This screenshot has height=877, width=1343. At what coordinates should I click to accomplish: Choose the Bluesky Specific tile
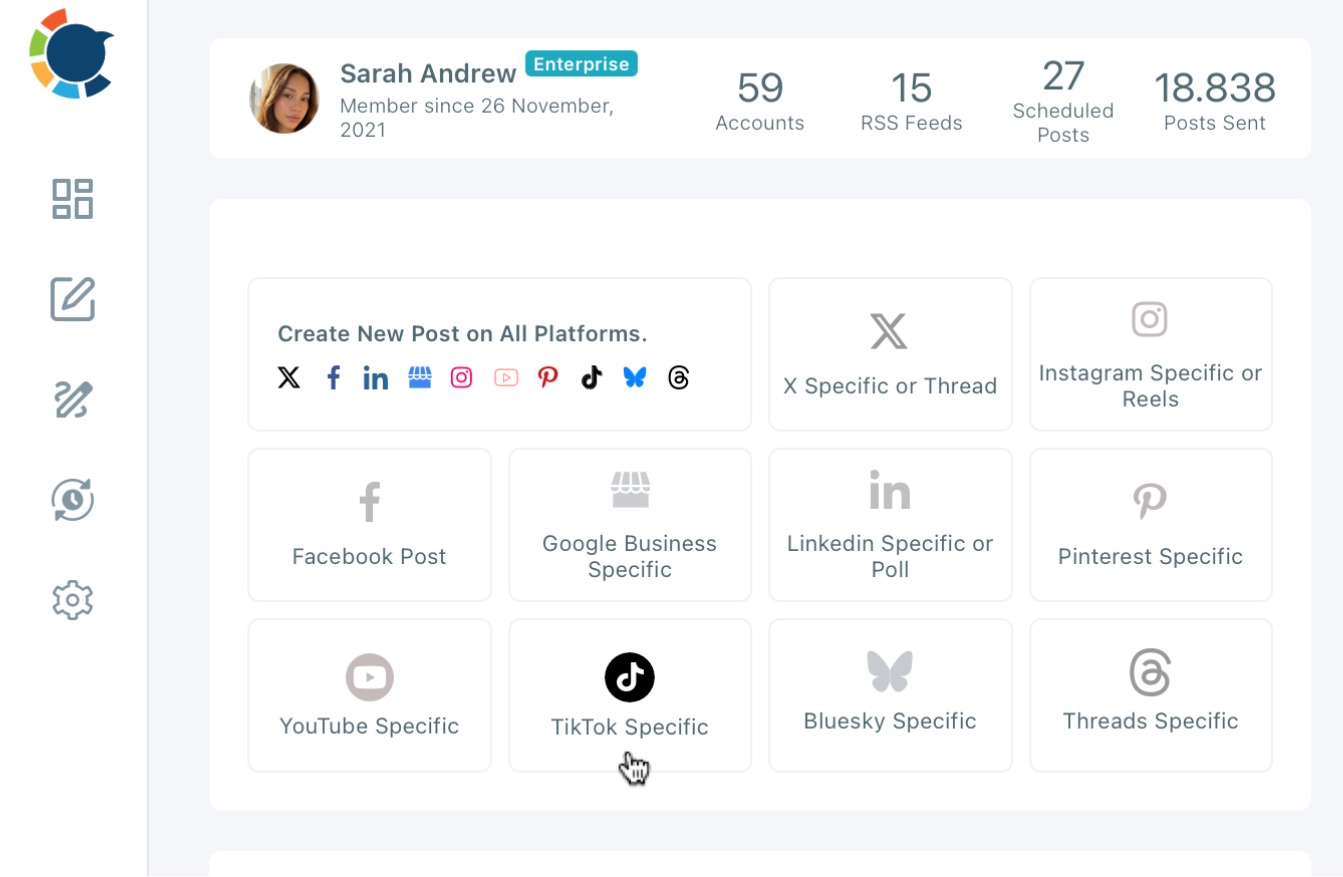890,696
